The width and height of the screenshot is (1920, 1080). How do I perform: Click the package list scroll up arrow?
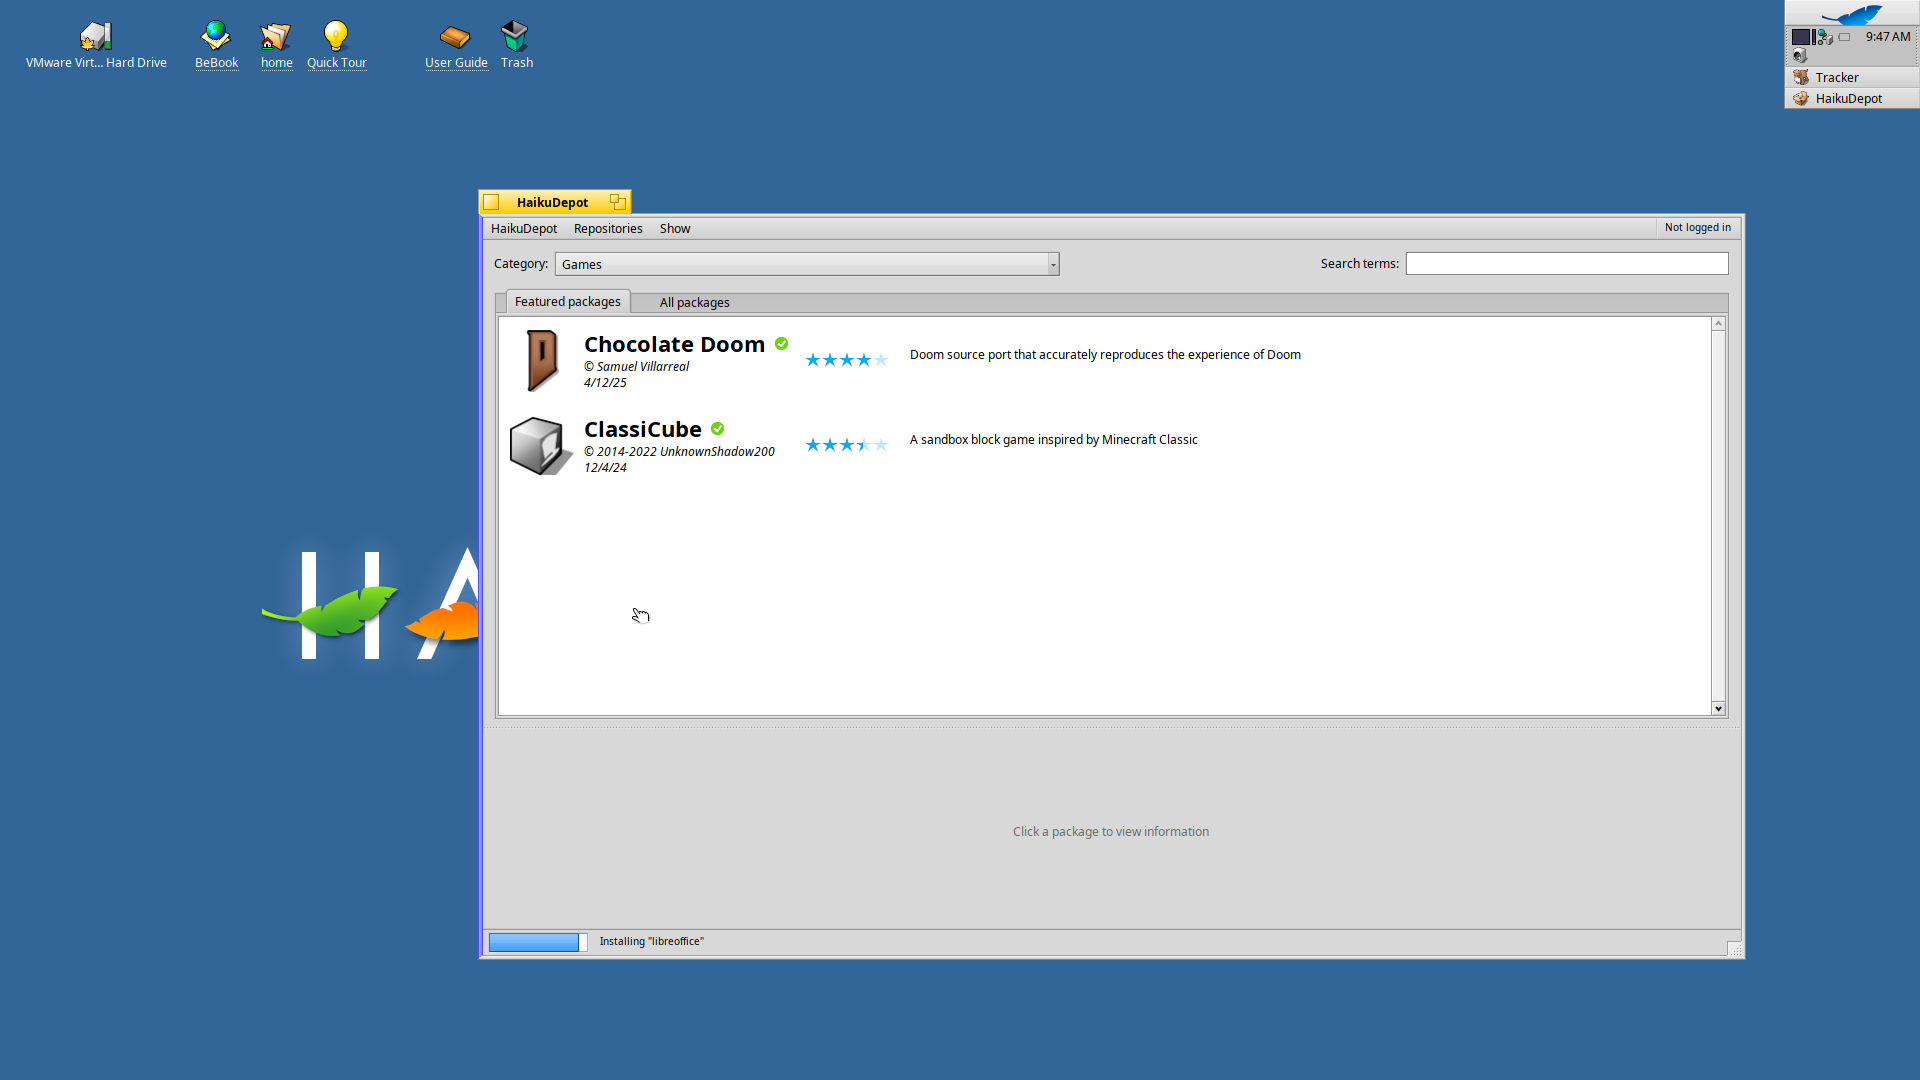[x=1718, y=323]
